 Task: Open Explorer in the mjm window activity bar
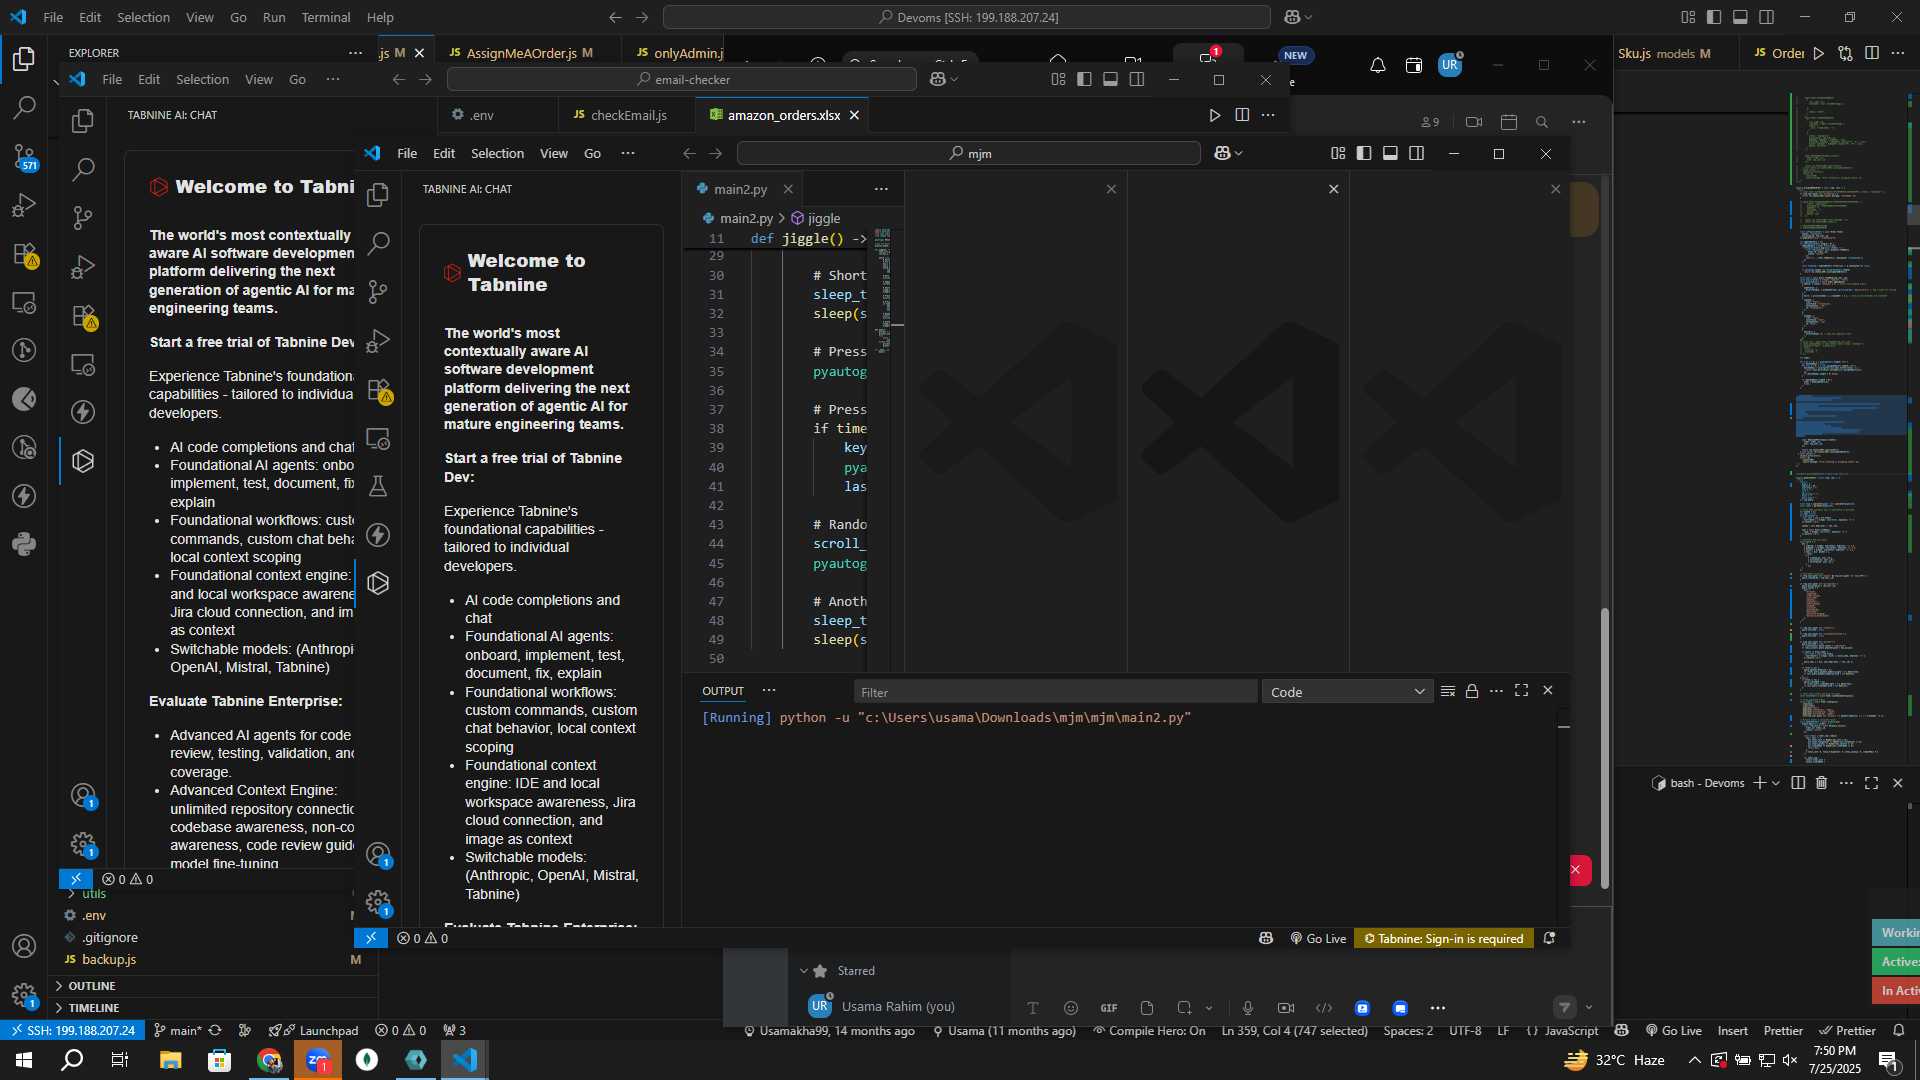click(x=378, y=194)
